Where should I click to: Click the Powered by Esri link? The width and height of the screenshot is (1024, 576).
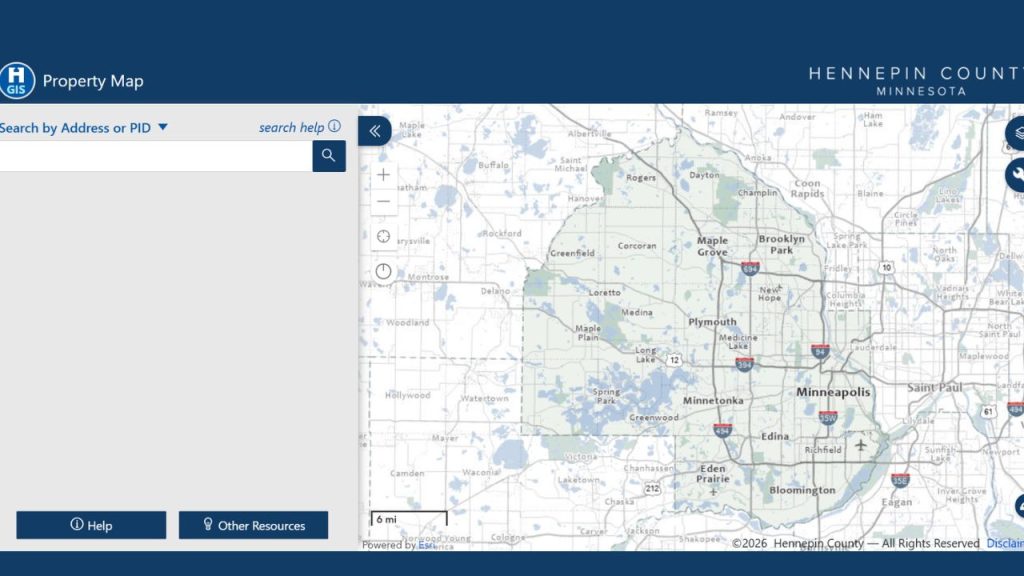(x=399, y=545)
